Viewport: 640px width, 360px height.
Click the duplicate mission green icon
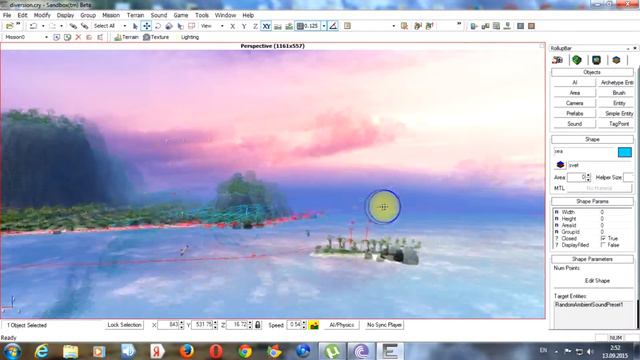tap(67, 37)
